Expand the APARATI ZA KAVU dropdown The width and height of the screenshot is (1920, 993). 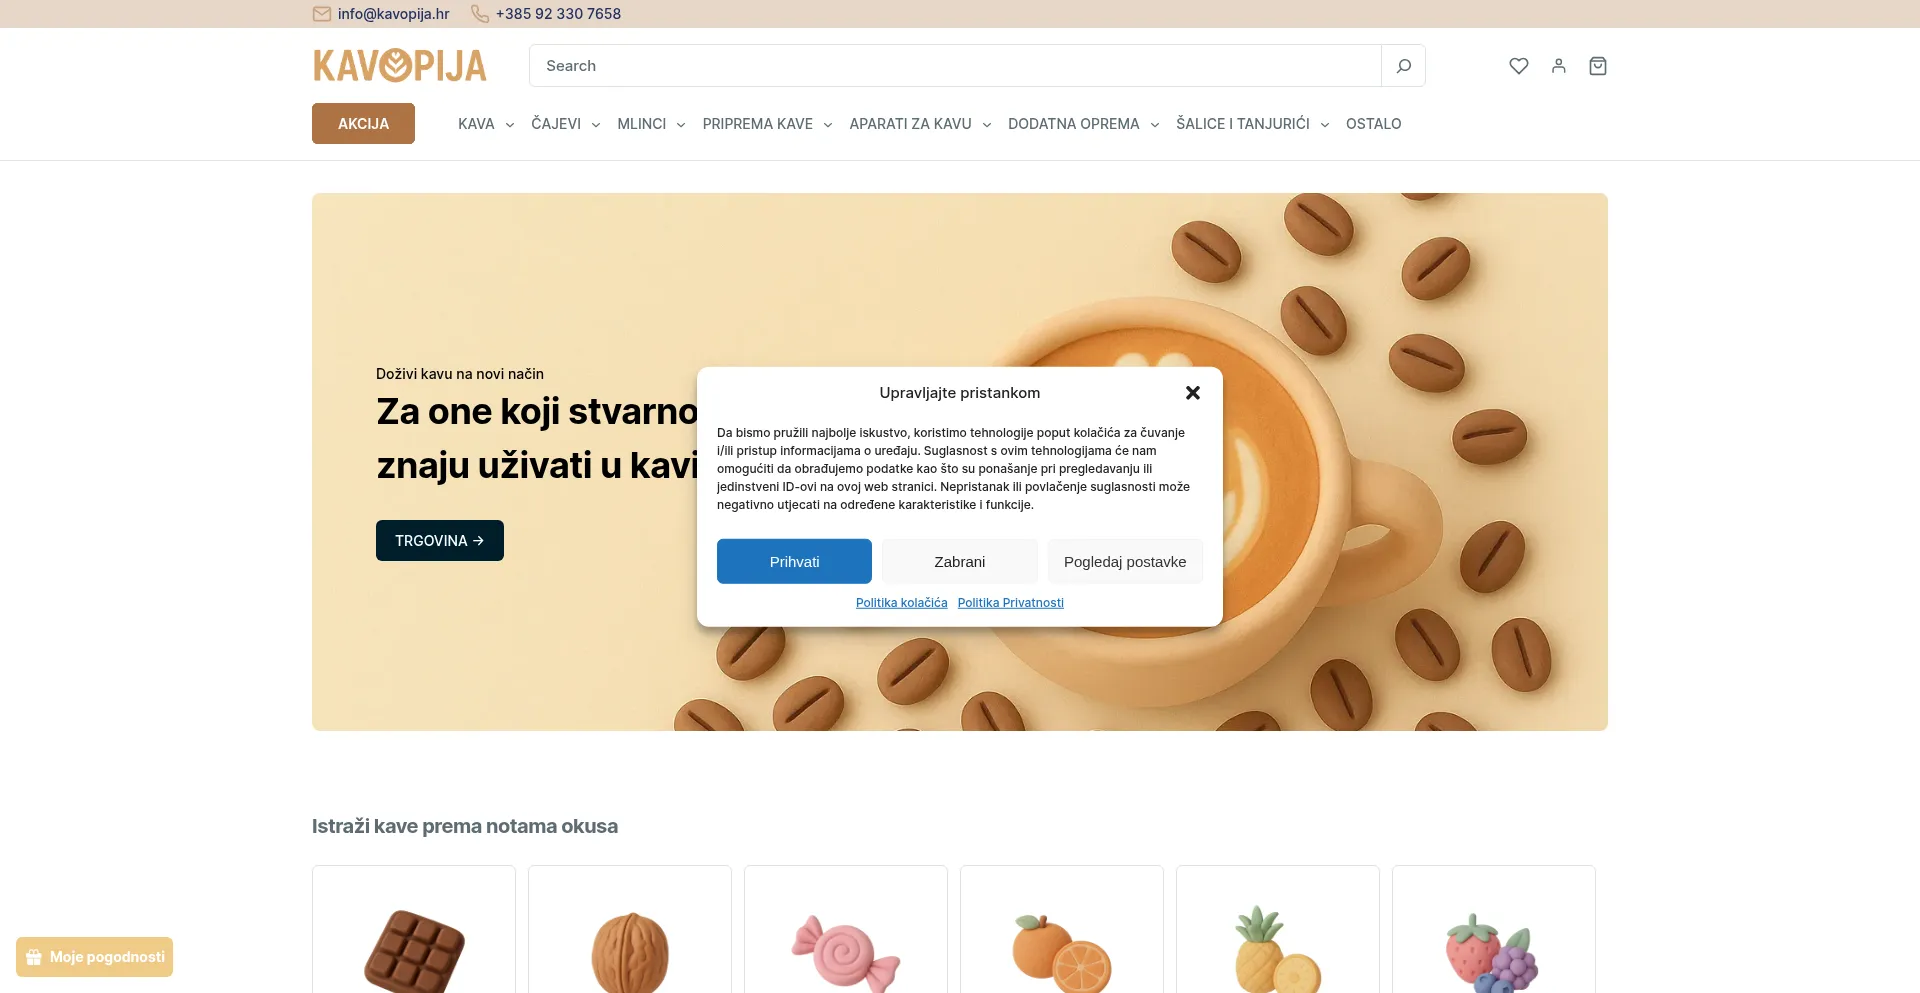[x=920, y=124]
